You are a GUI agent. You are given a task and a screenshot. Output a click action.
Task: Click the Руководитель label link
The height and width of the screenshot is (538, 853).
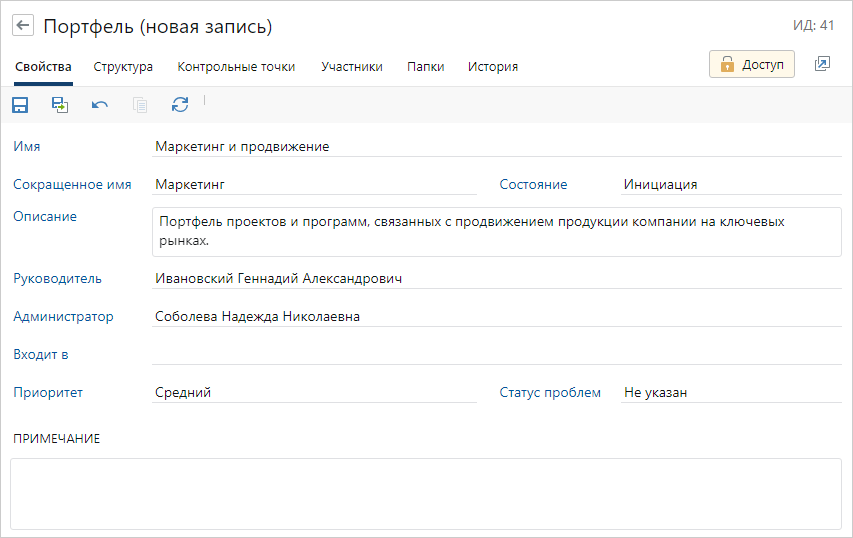[57, 279]
